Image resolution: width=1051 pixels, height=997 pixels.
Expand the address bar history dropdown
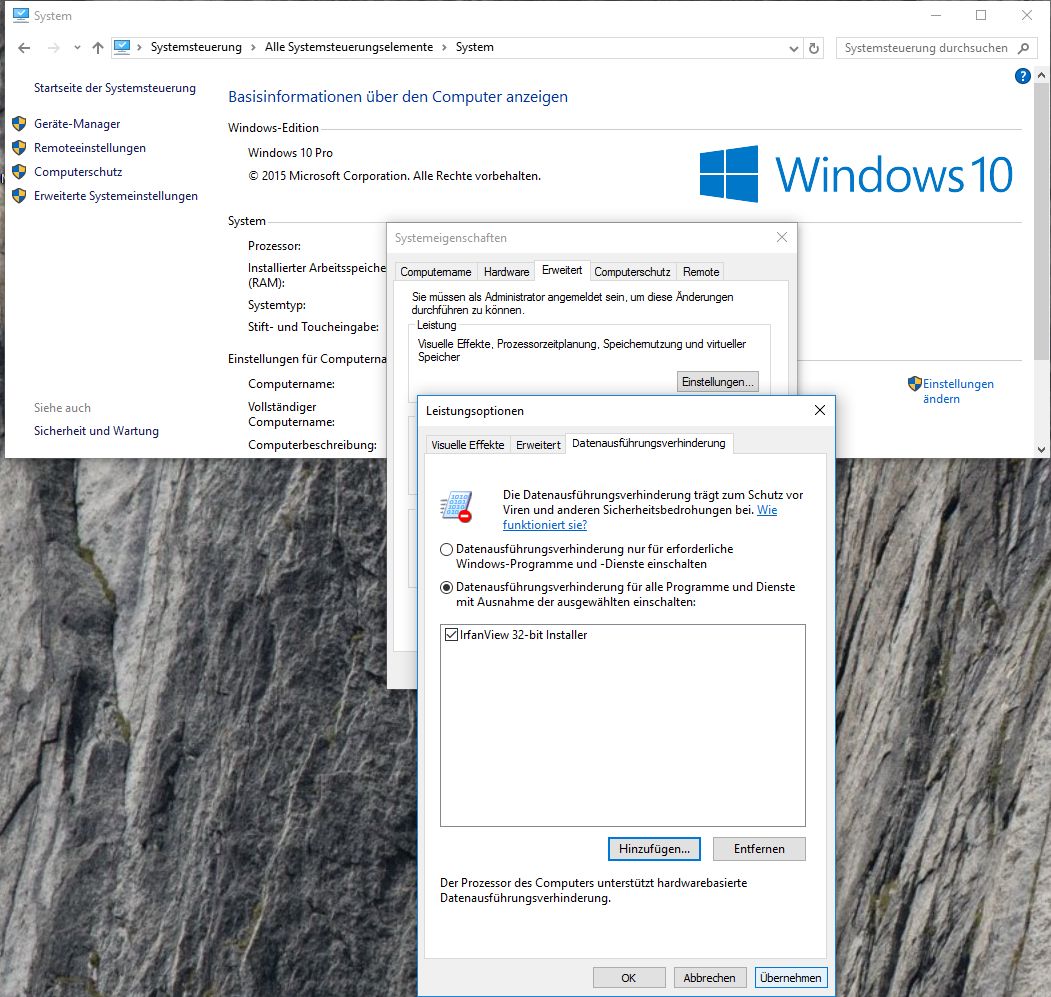pos(794,48)
